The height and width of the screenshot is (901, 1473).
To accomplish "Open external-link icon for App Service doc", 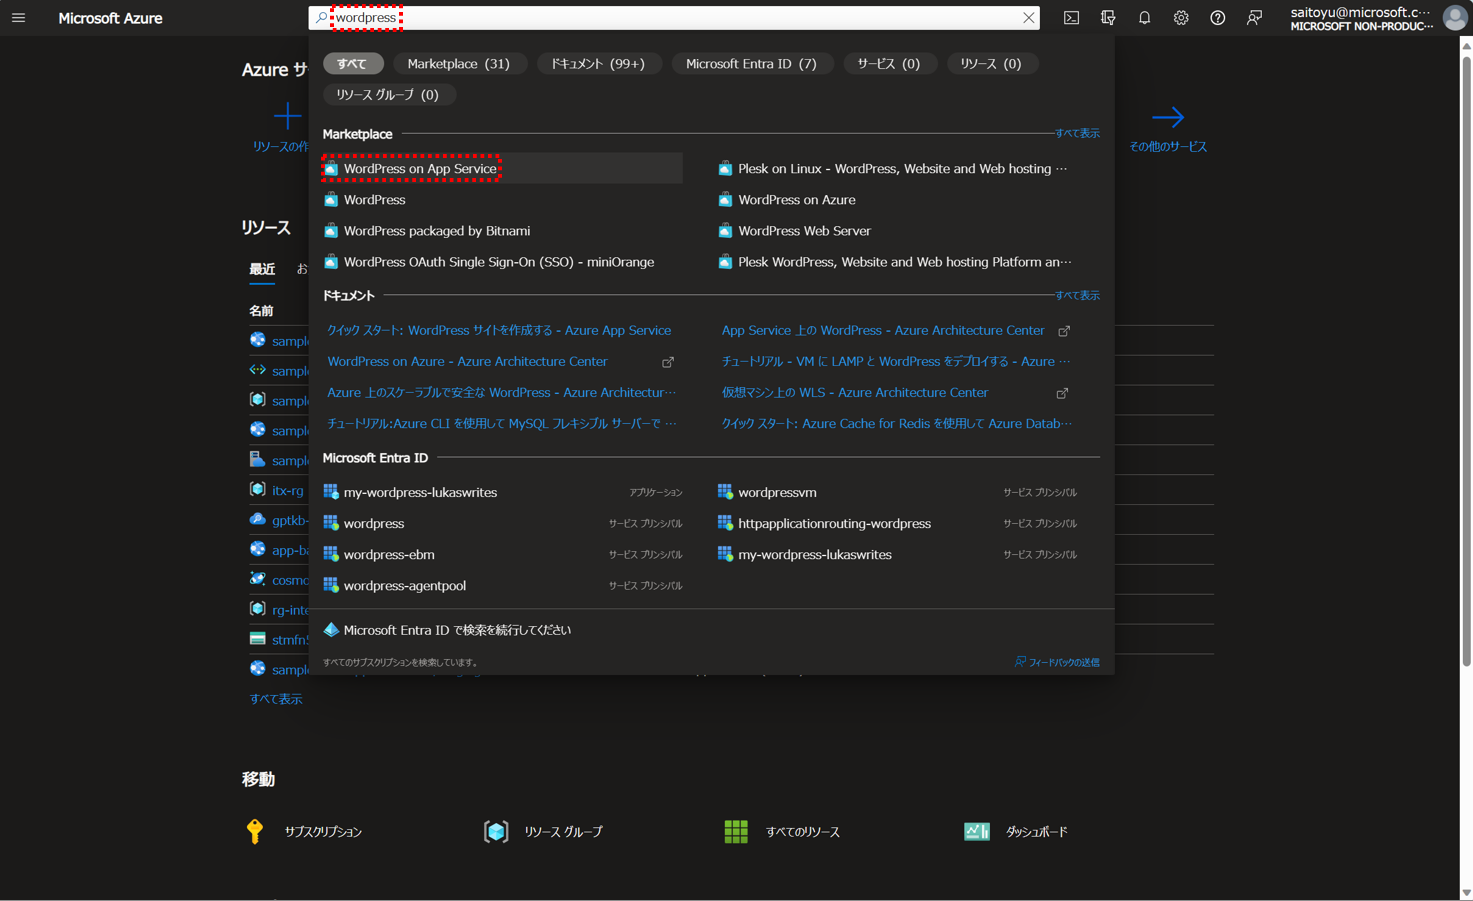I will pyautogui.click(x=1064, y=331).
